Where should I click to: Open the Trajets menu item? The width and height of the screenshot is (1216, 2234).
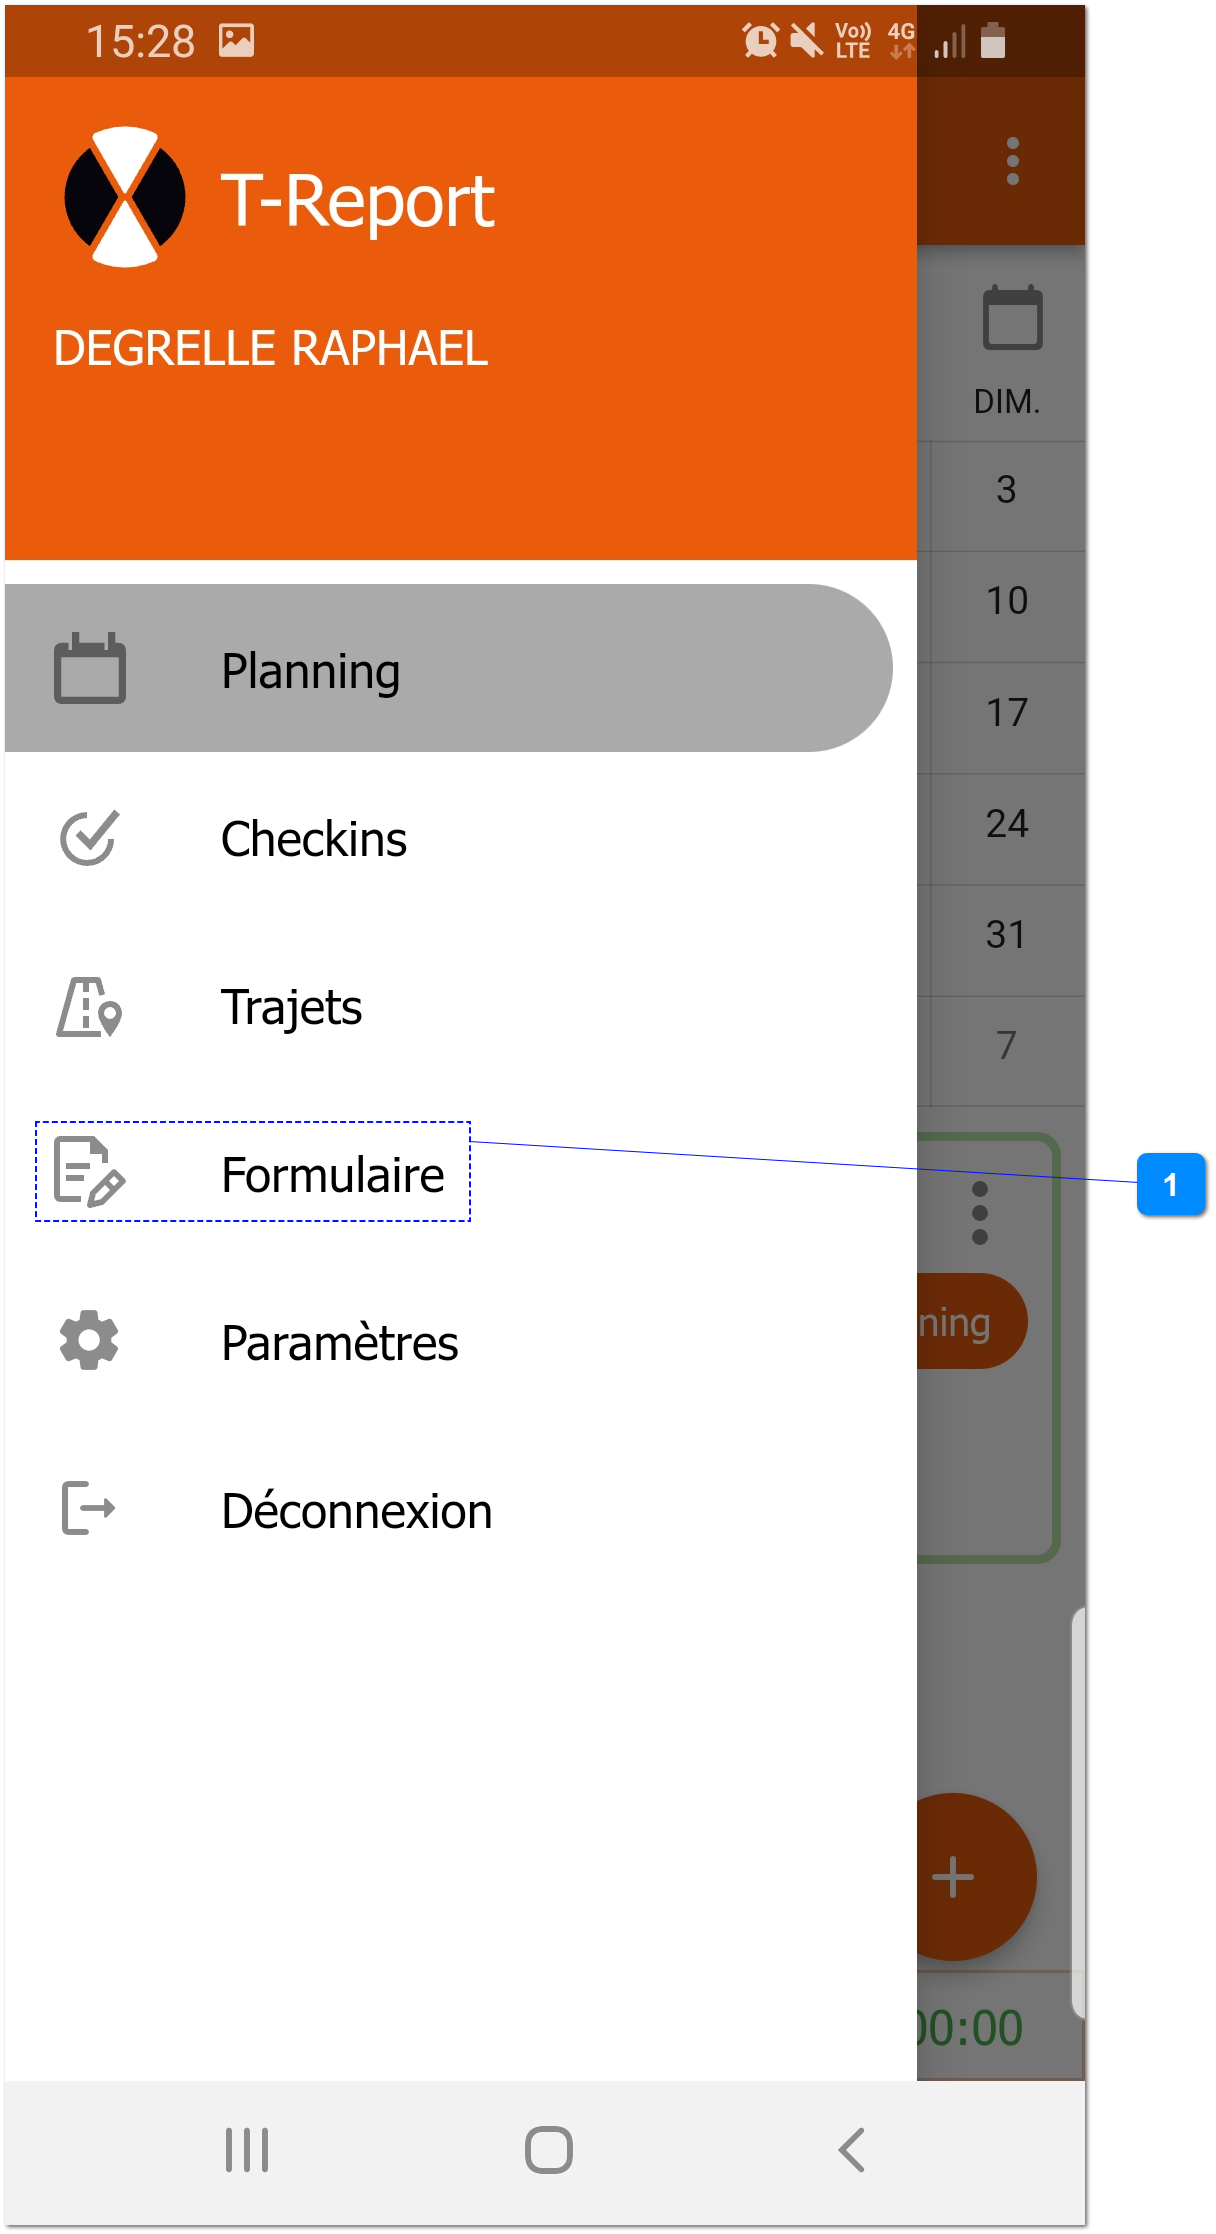[x=291, y=1007]
